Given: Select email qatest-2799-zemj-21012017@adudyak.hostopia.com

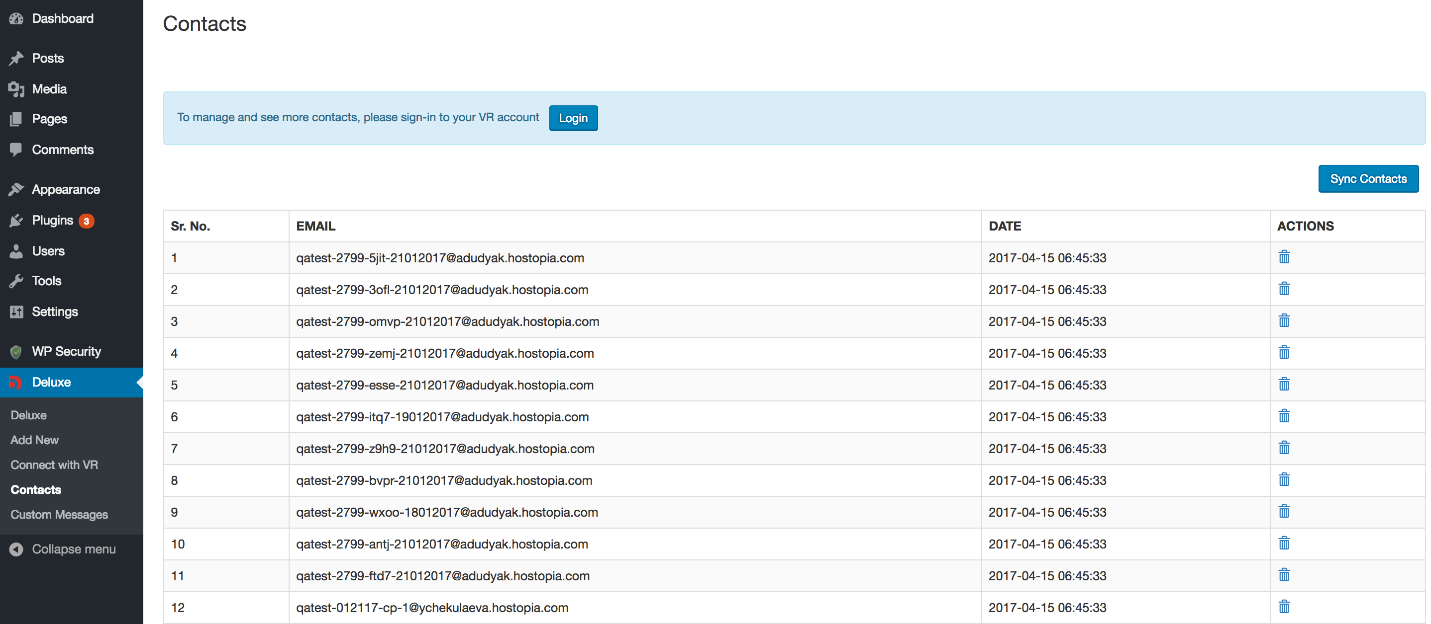Looking at the screenshot, I should click(445, 353).
